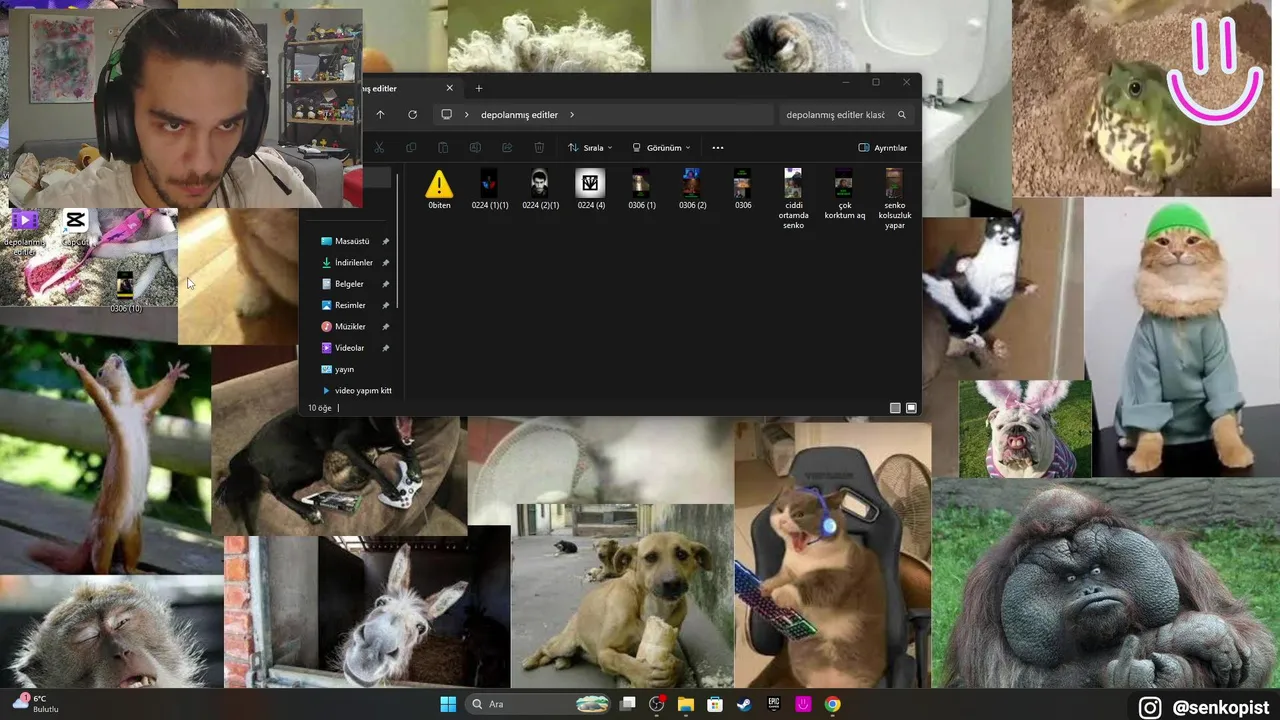Open depolanmış editler desktop shortcut
1280x720 pixels.
pyautogui.click(x=25, y=233)
